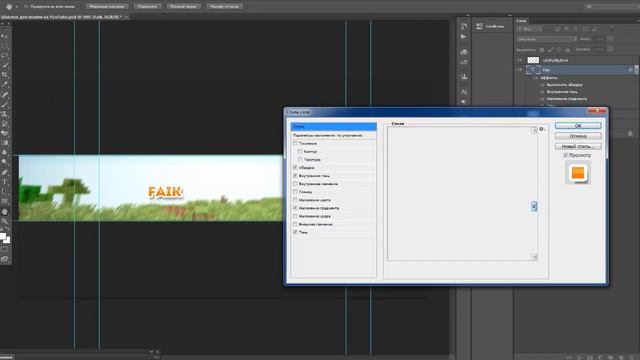Select the Eraser tool
640x360 pixels.
coord(5,133)
